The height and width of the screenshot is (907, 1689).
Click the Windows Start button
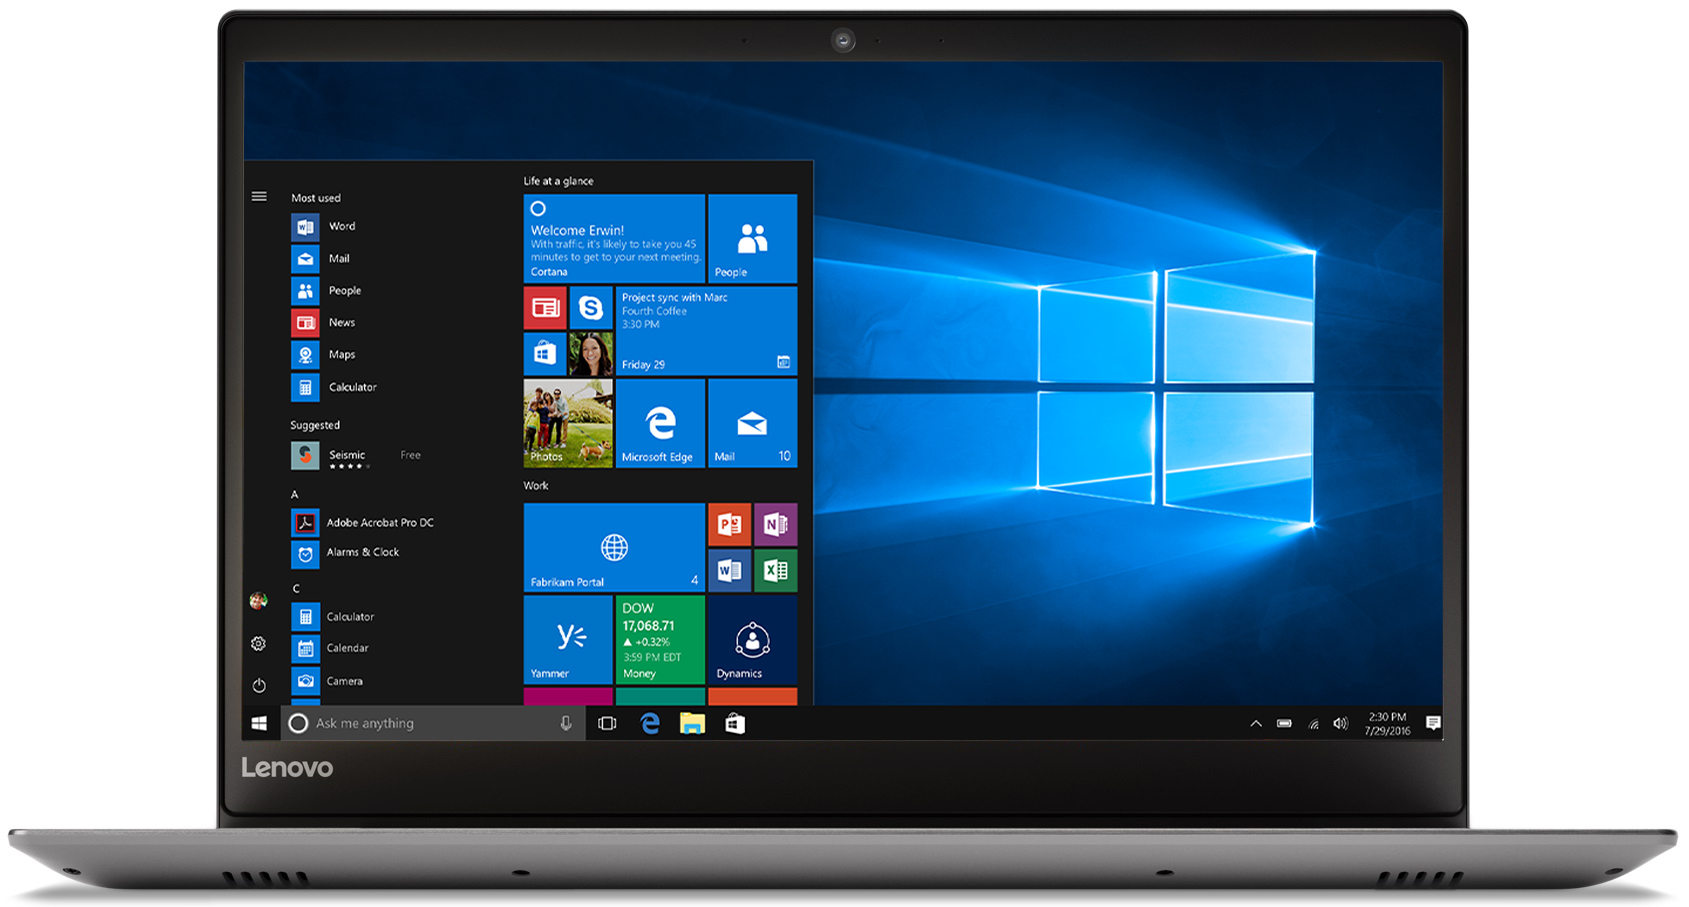click(259, 723)
